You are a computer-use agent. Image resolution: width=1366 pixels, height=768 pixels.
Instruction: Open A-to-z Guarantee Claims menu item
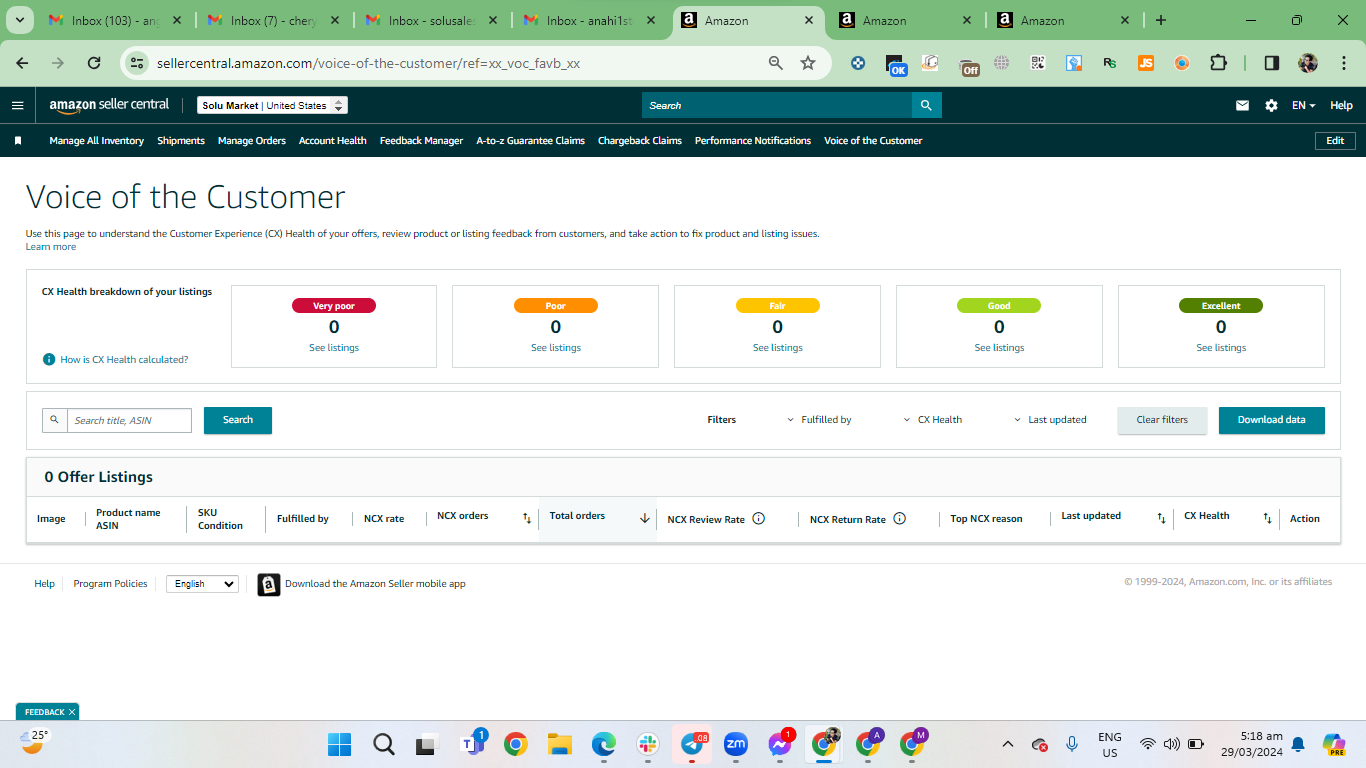click(x=531, y=141)
